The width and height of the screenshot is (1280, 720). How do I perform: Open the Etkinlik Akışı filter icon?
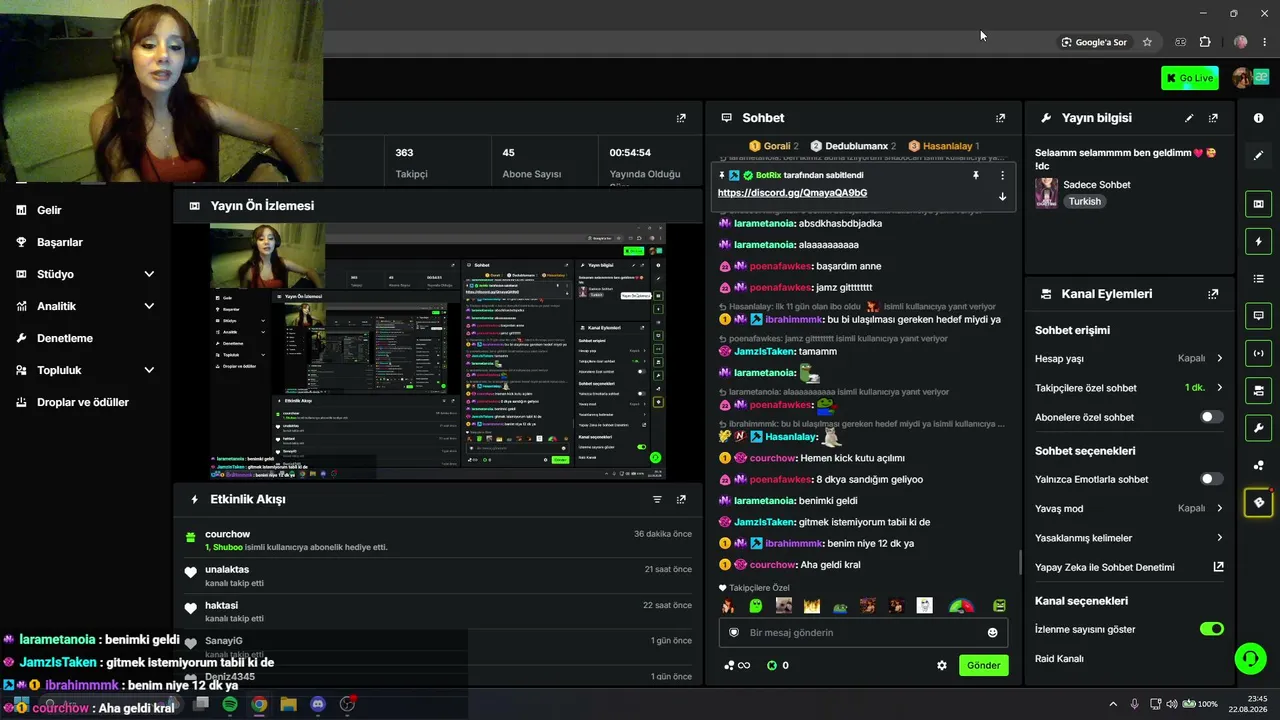(657, 499)
